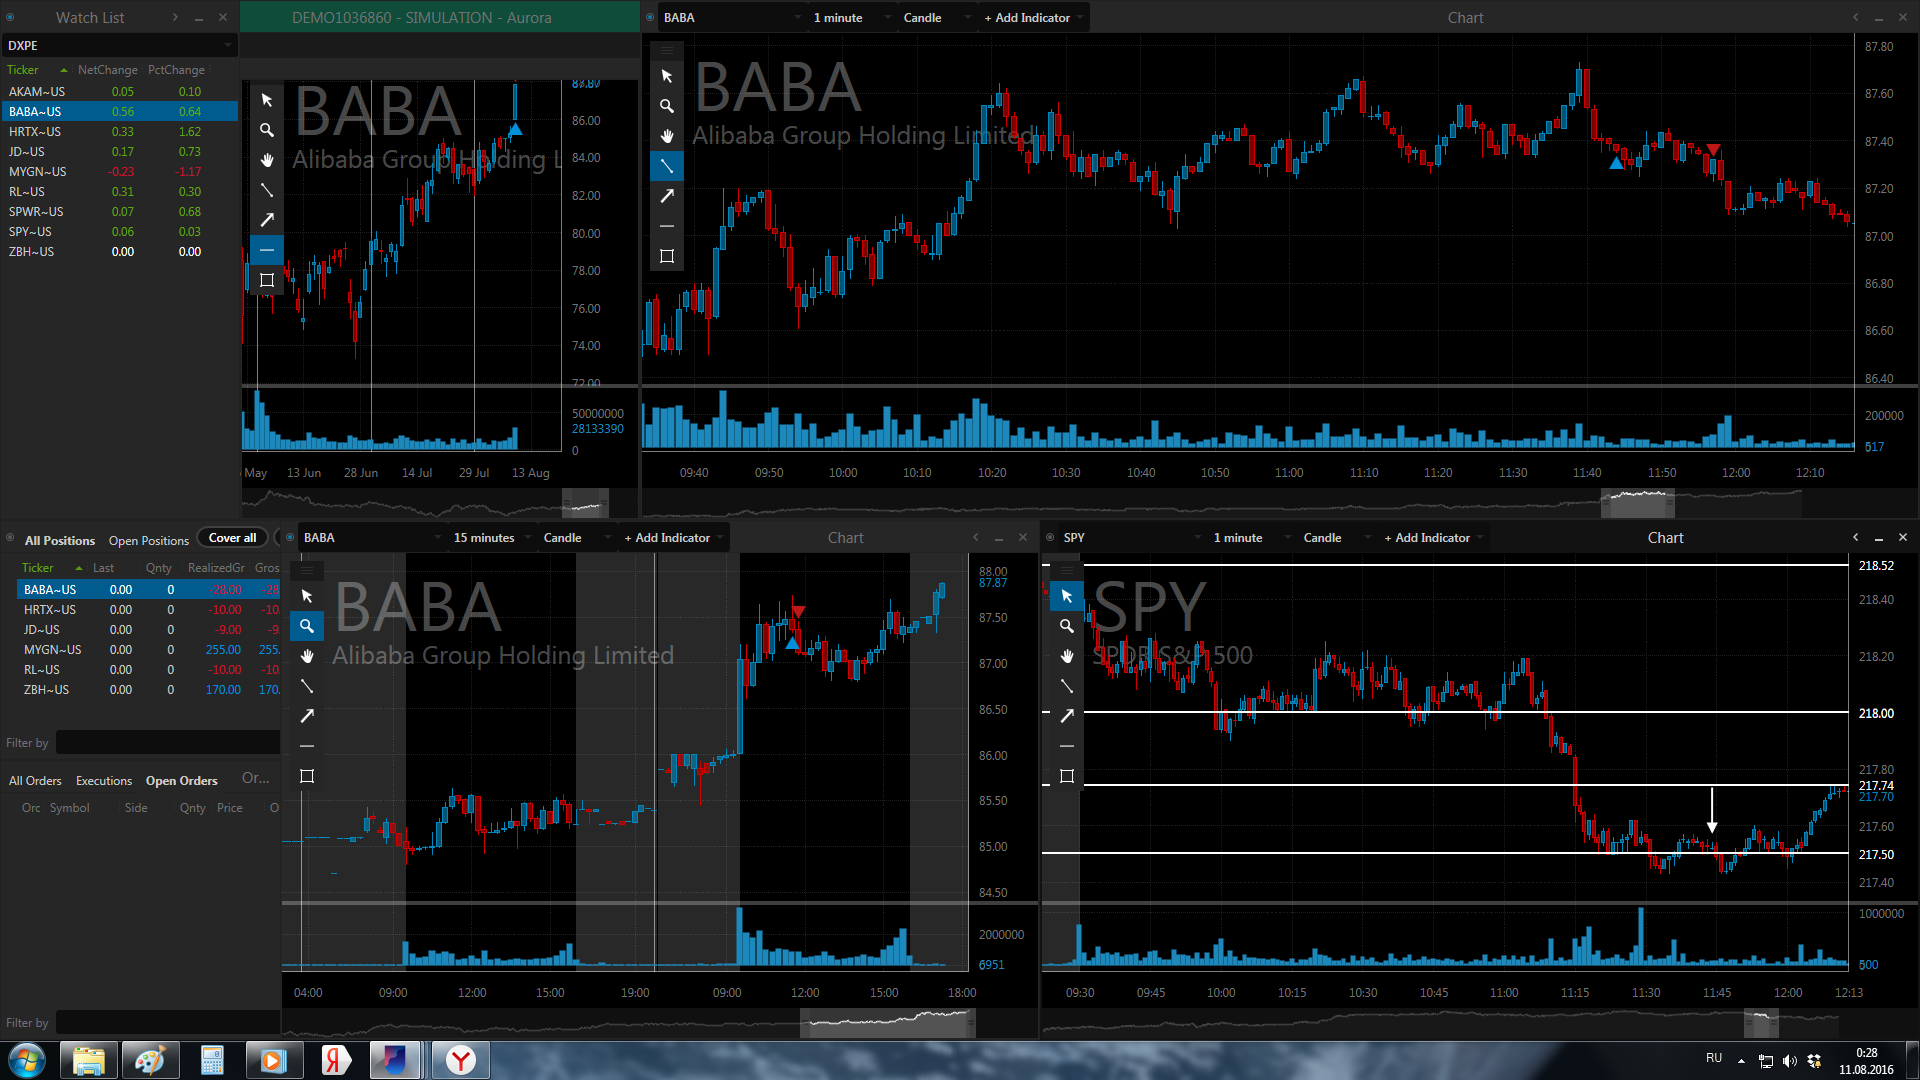Open Candle type dropdown in 15 minutes chart
Image resolution: width=1920 pixels, height=1080 pixels.
[x=576, y=537]
